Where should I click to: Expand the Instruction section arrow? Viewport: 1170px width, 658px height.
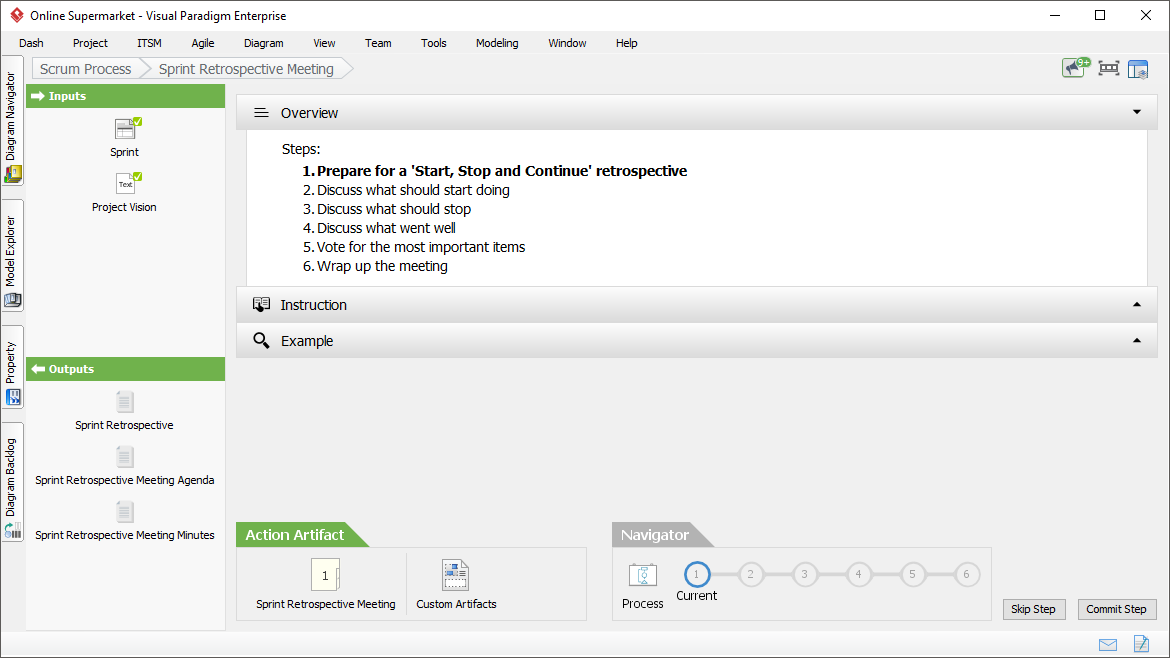pos(1137,304)
